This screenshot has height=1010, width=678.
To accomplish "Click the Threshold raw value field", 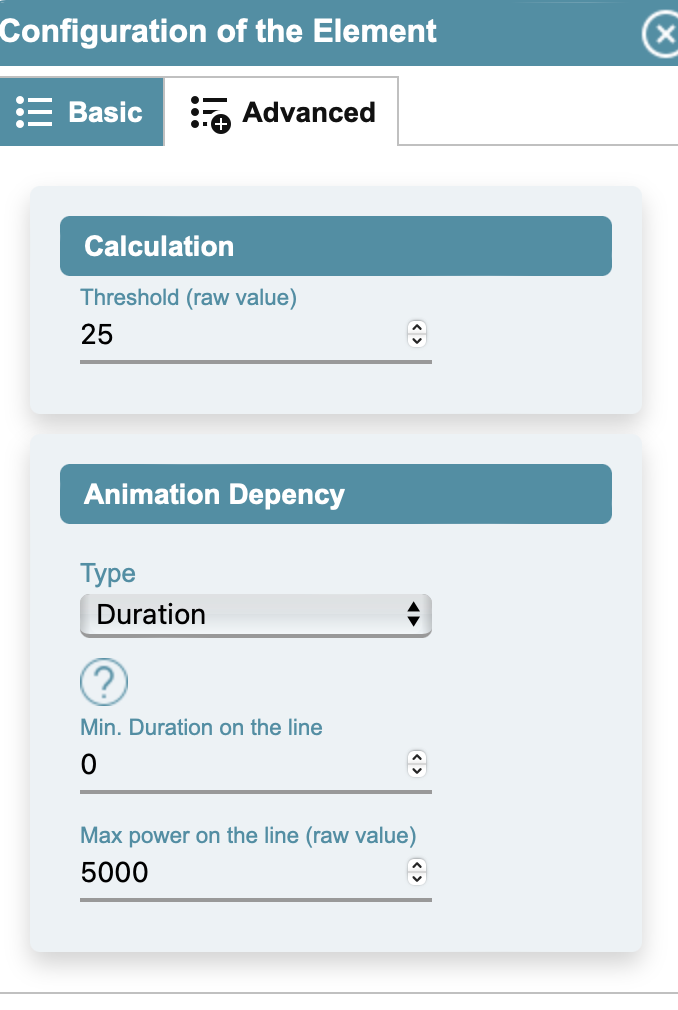I will pyautogui.click(x=256, y=335).
